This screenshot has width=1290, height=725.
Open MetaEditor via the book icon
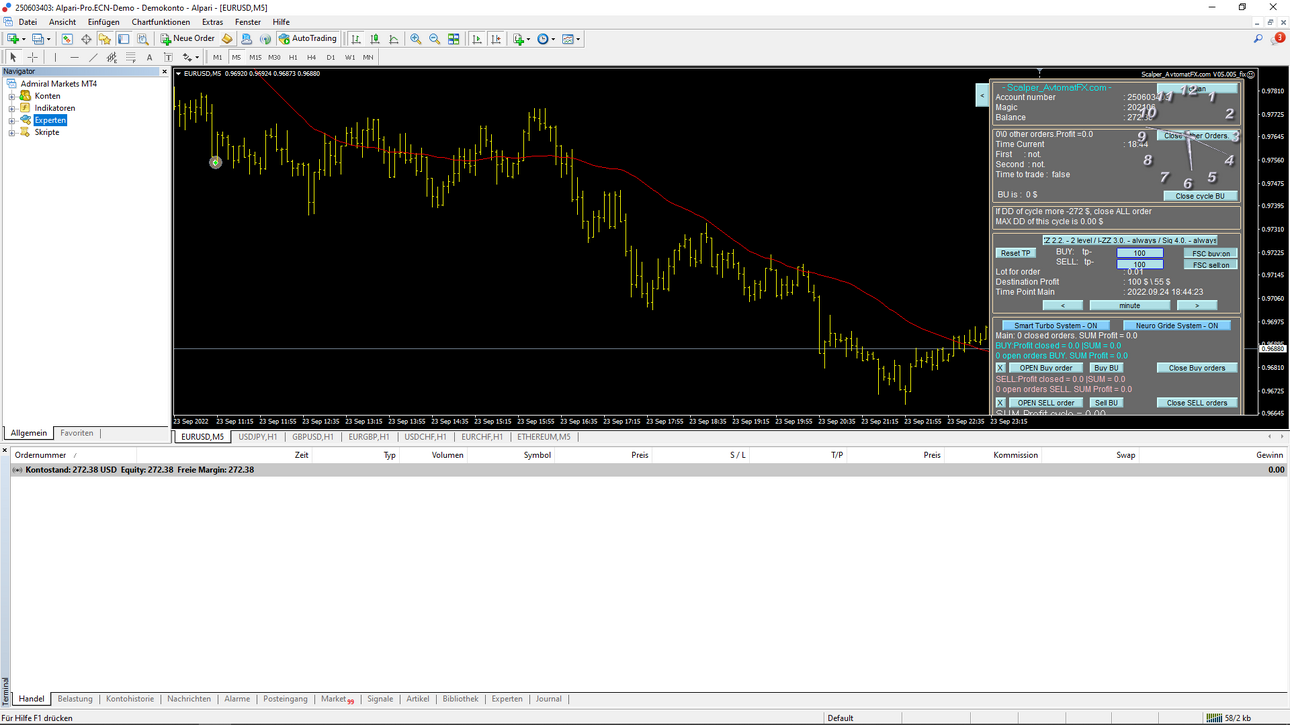pyautogui.click(x=227, y=39)
